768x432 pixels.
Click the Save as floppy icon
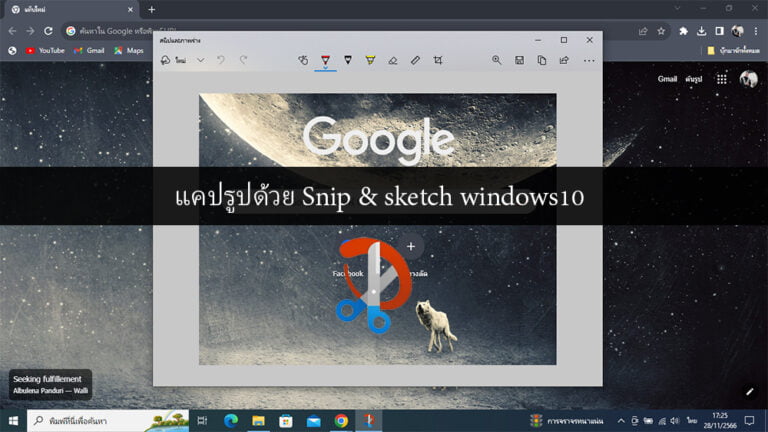tap(519, 60)
